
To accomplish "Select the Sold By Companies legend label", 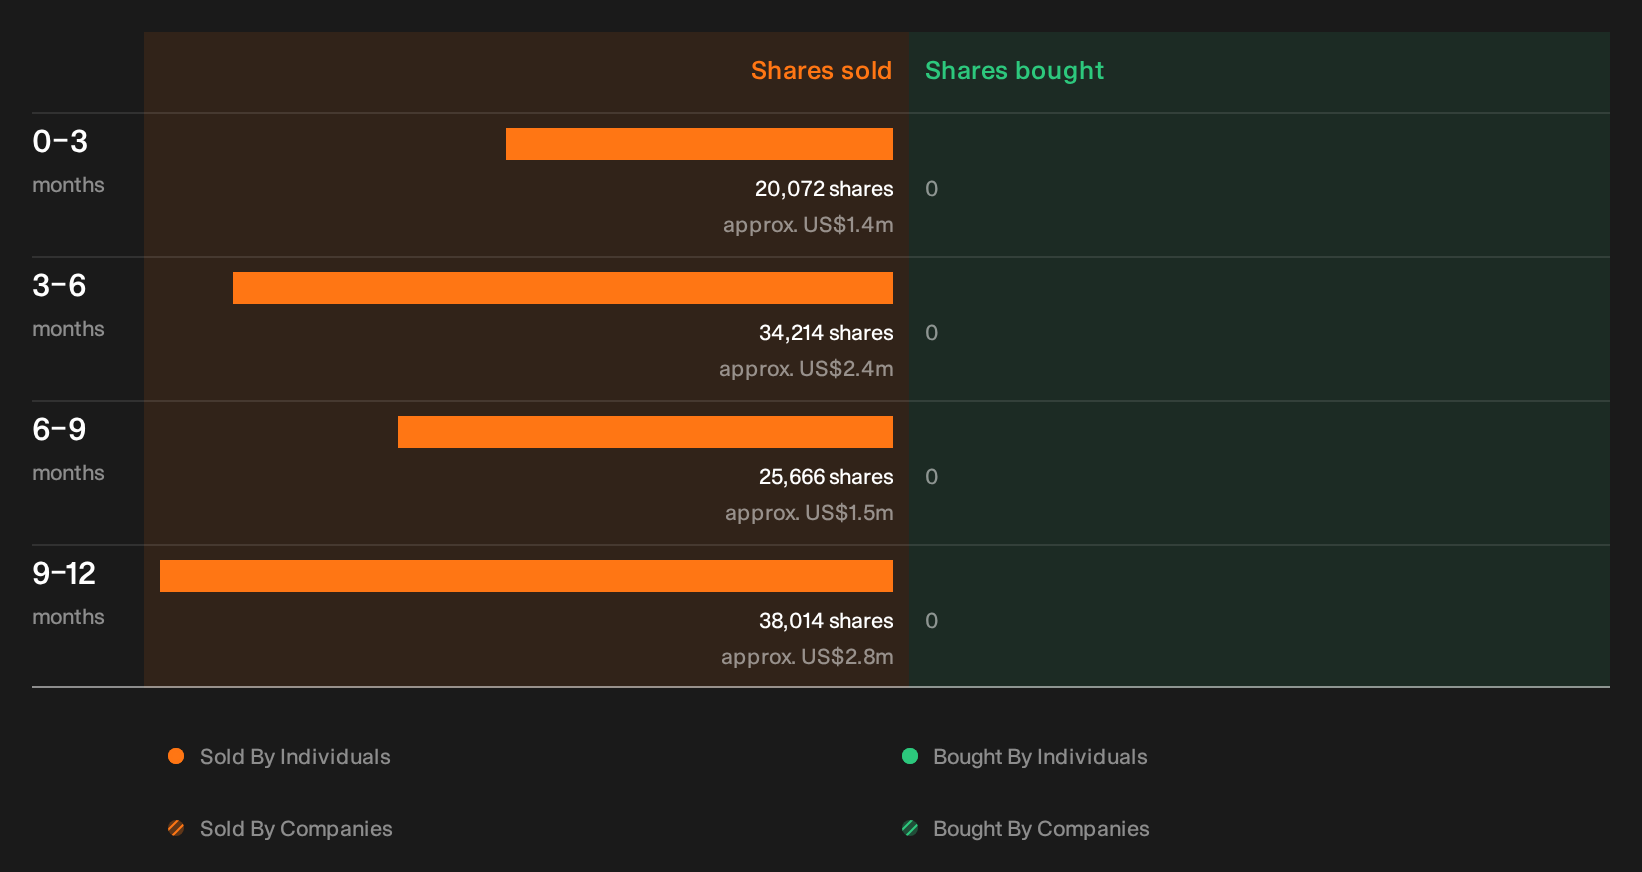I will tap(296, 829).
